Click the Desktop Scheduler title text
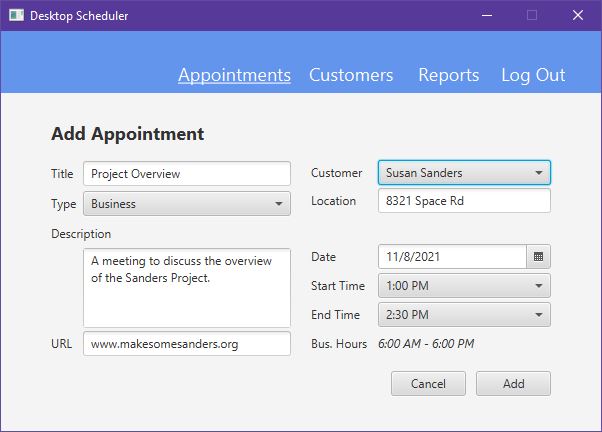The width and height of the screenshot is (602, 432). [79, 16]
